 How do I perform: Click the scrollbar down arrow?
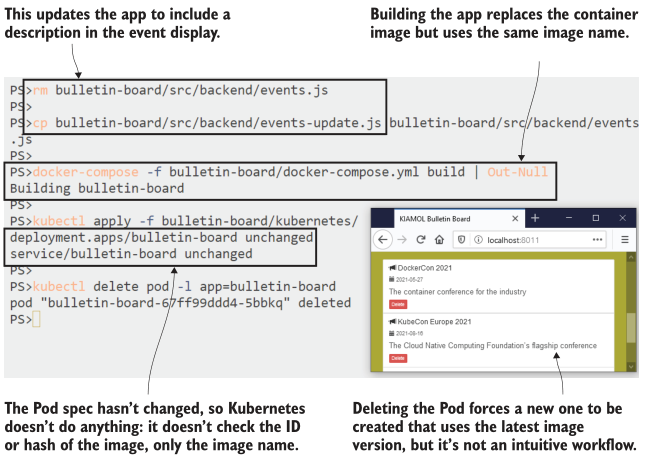[630, 365]
